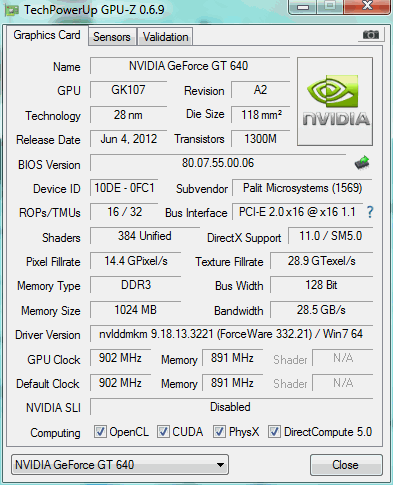
Task: Click the GPU-Z title bar app icon
Action: [x=12, y=10]
